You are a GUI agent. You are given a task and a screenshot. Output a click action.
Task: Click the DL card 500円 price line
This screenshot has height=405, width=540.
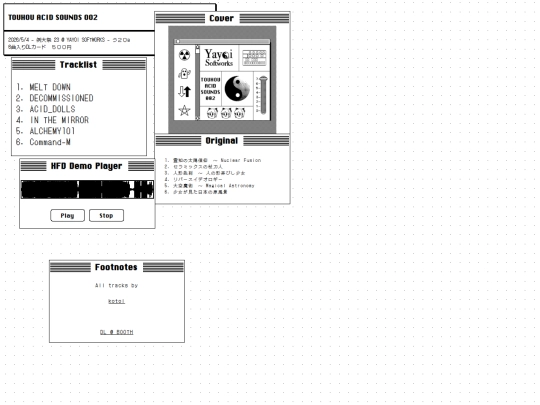[40, 47]
